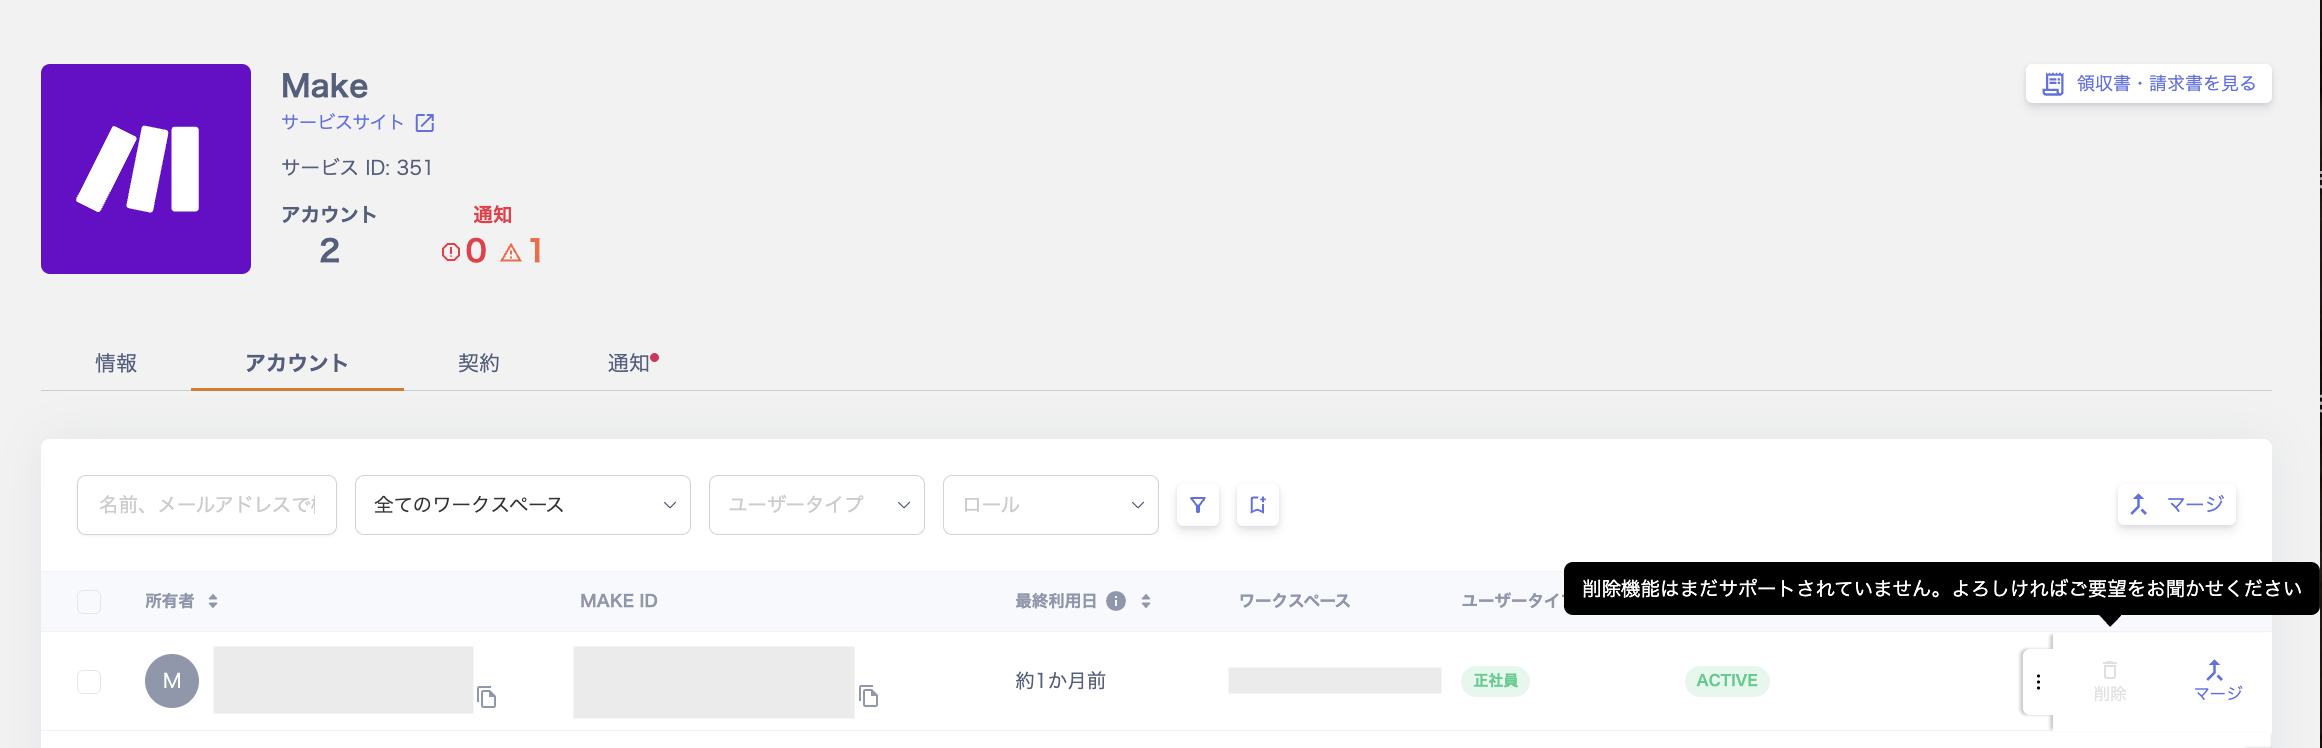Open the row's three-dot more menu
The height and width of the screenshot is (748, 2322).
(2038, 682)
